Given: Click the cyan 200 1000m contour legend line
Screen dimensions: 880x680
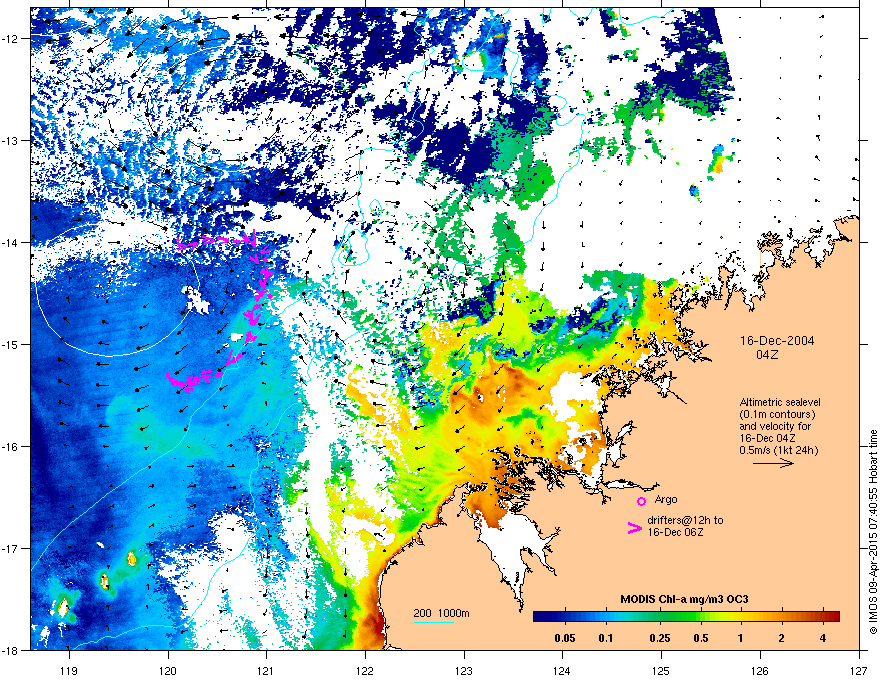Looking at the screenshot, I should [x=434, y=622].
